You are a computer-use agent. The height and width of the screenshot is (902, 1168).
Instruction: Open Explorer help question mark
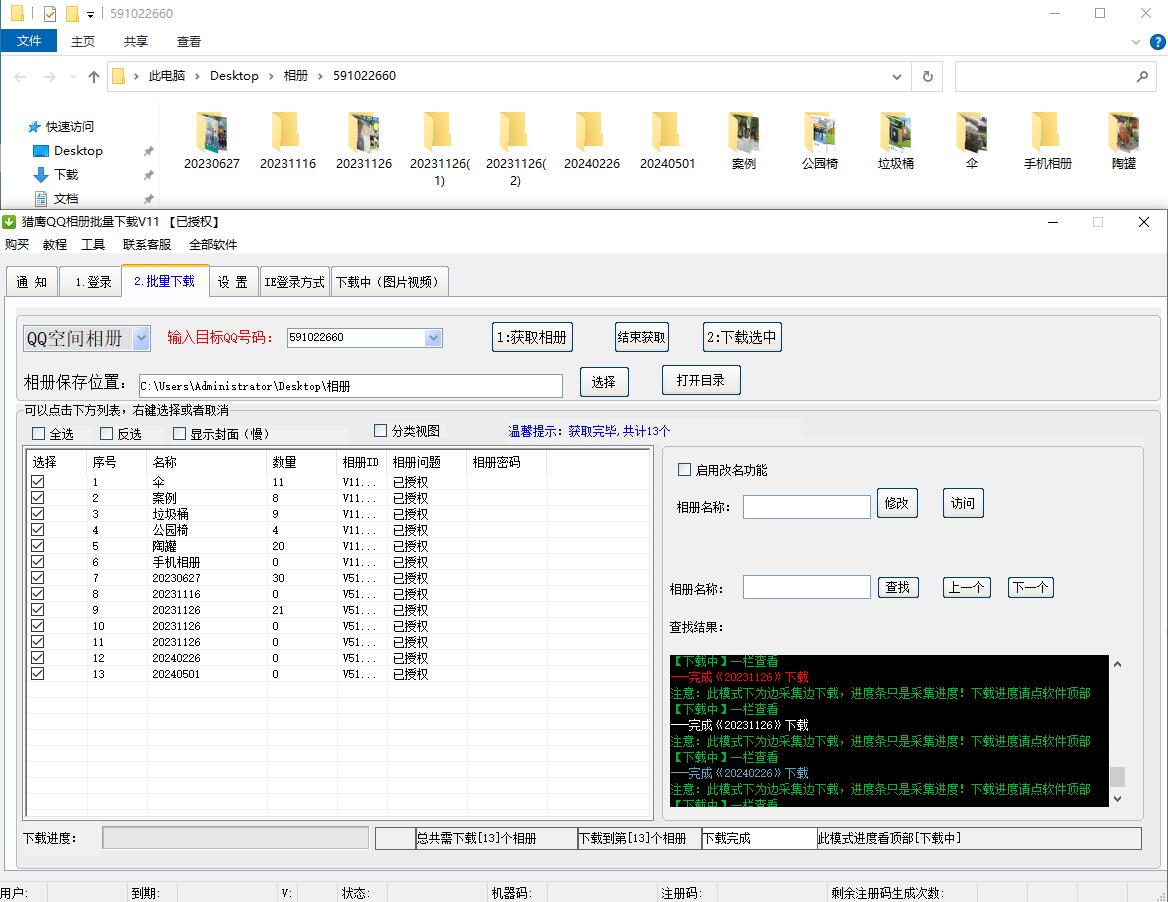click(1158, 42)
